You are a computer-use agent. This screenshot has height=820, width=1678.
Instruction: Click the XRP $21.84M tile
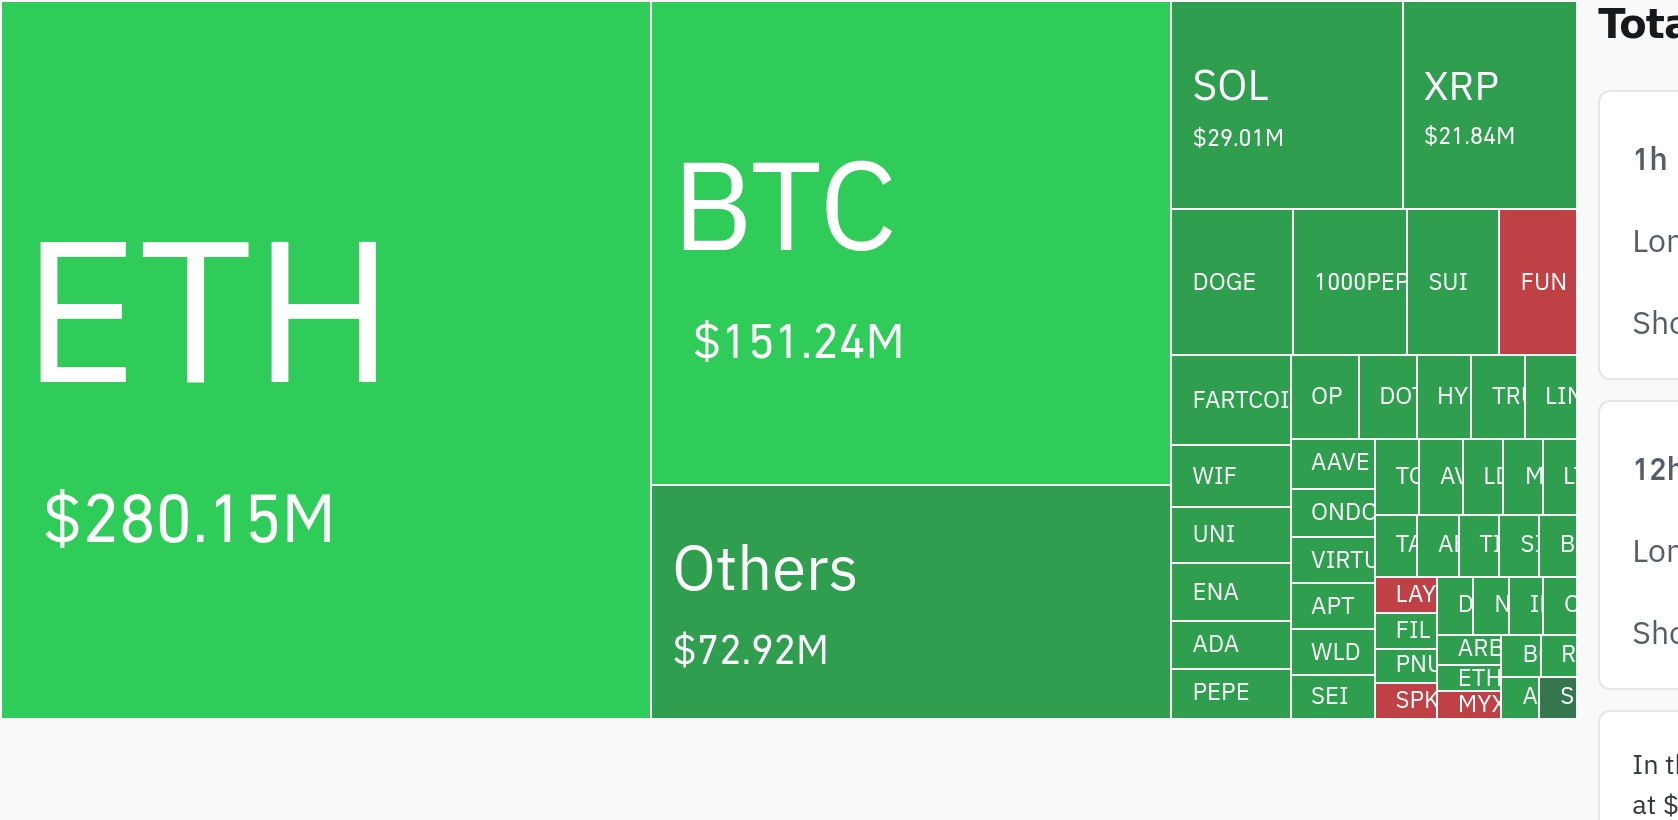(1490, 105)
